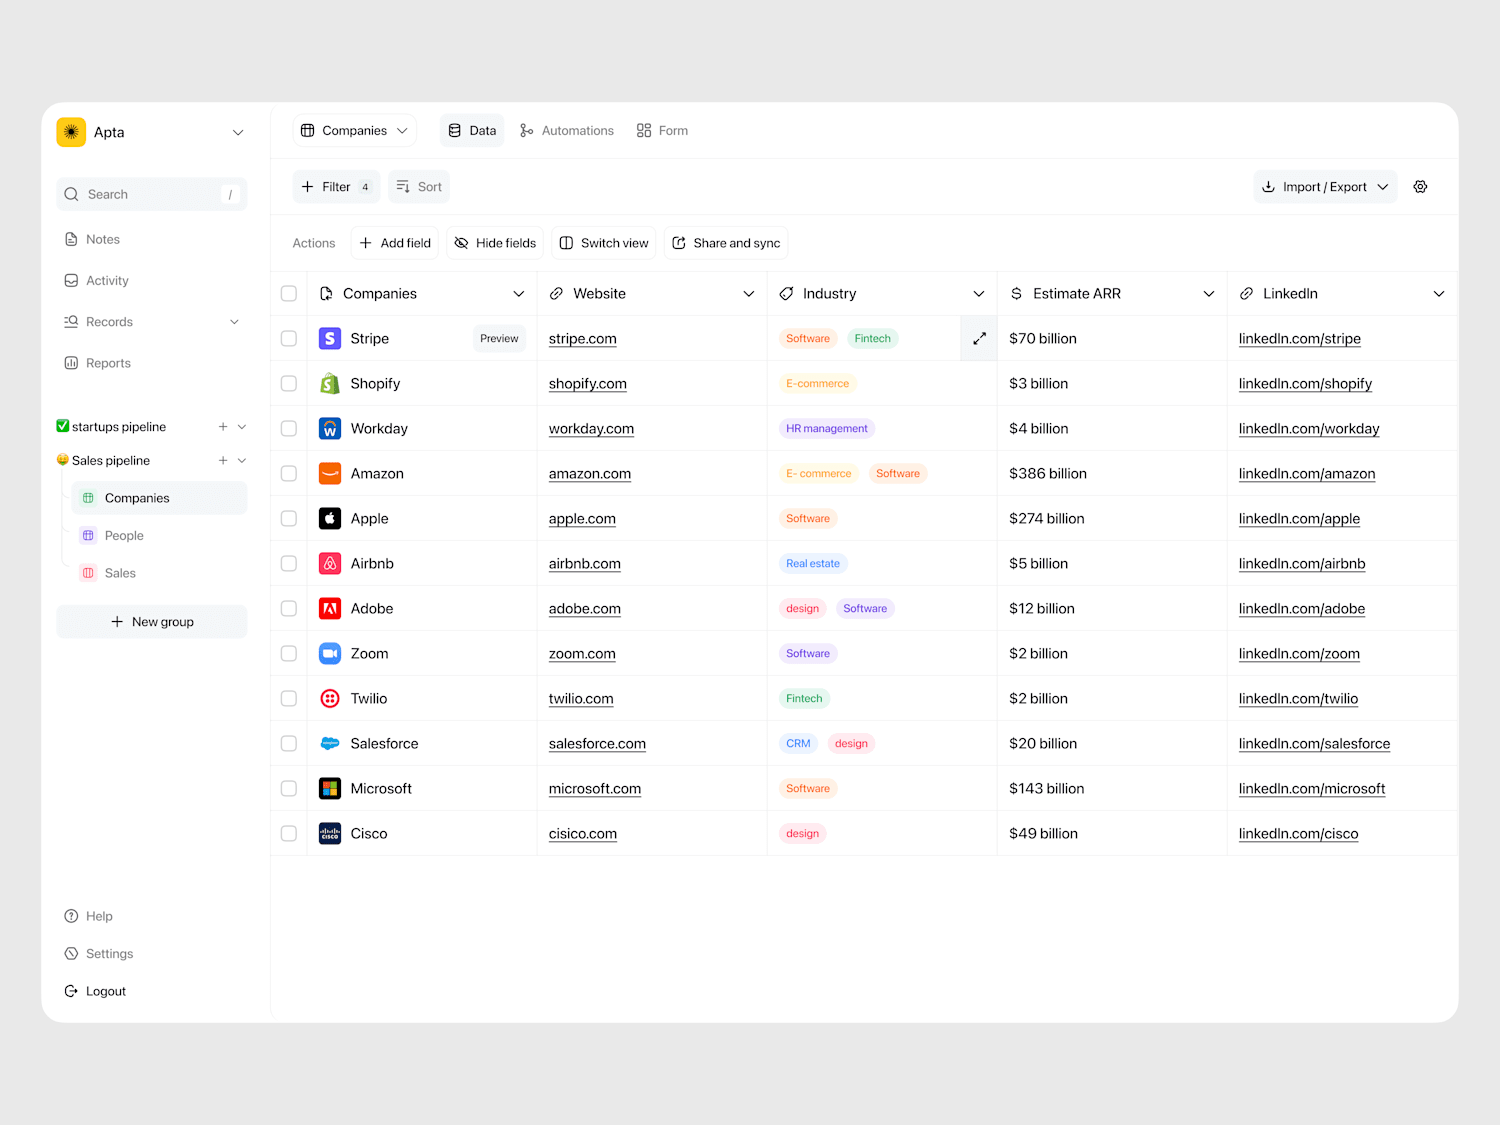Open the Import / Export dropdown

pos(1325,187)
